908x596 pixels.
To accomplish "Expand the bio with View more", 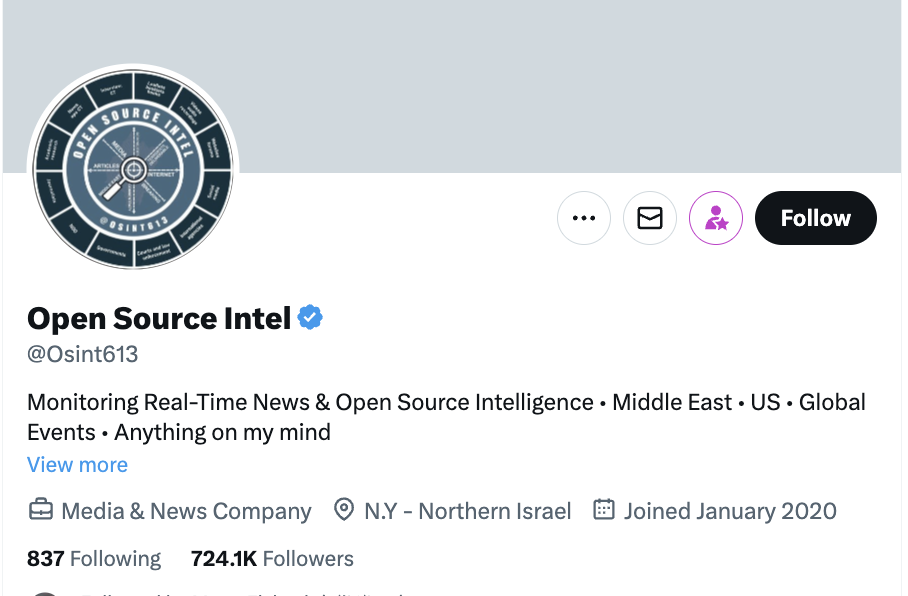I will pyautogui.click(x=77, y=465).
